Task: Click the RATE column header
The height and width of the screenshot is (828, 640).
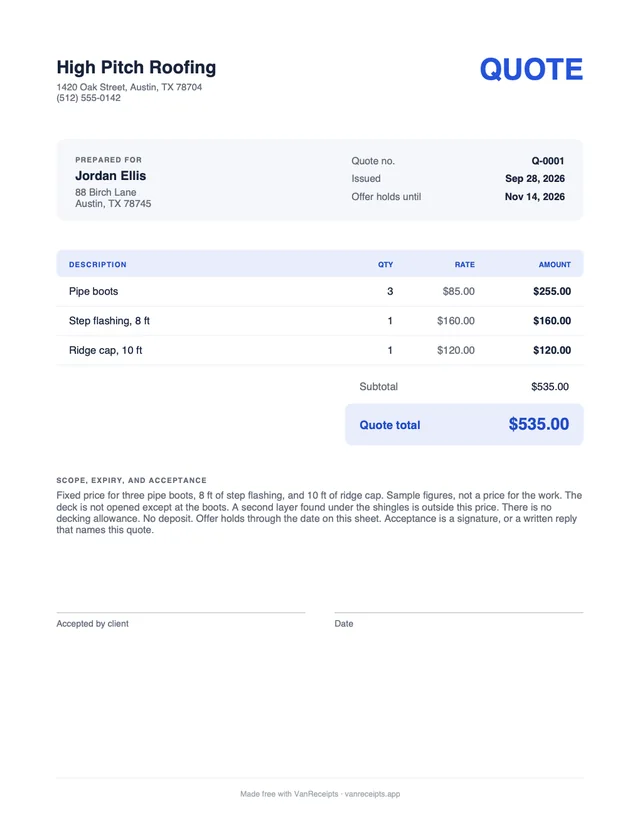Action: [465, 265]
